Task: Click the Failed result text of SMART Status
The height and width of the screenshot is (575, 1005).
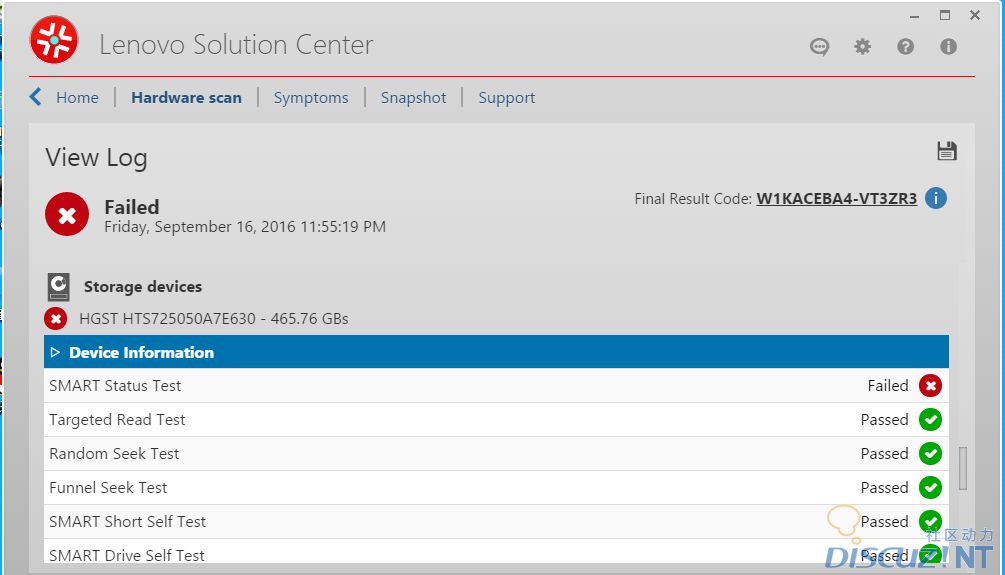Action: pyautogui.click(x=888, y=385)
